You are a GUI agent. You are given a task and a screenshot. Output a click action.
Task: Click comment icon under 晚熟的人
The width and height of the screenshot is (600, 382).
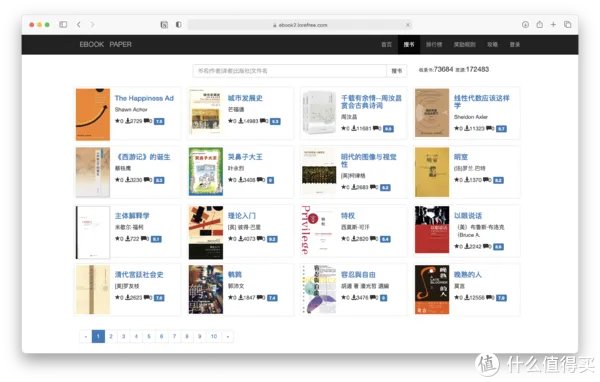pyautogui.click(x=489, y=297)
